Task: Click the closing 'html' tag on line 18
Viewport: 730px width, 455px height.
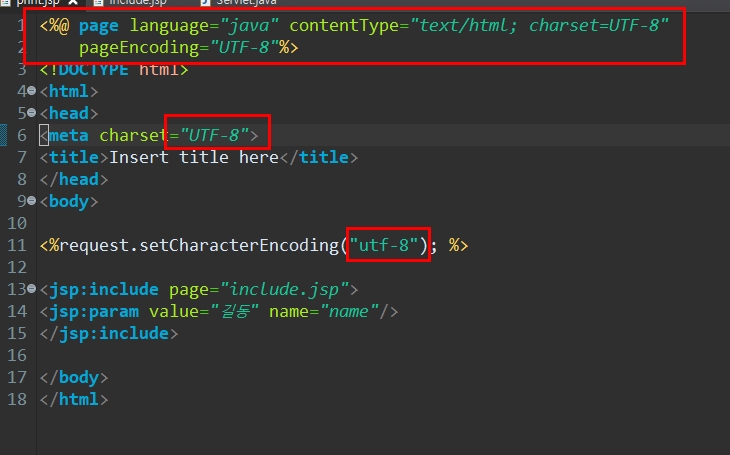Action: coord(74,399)
